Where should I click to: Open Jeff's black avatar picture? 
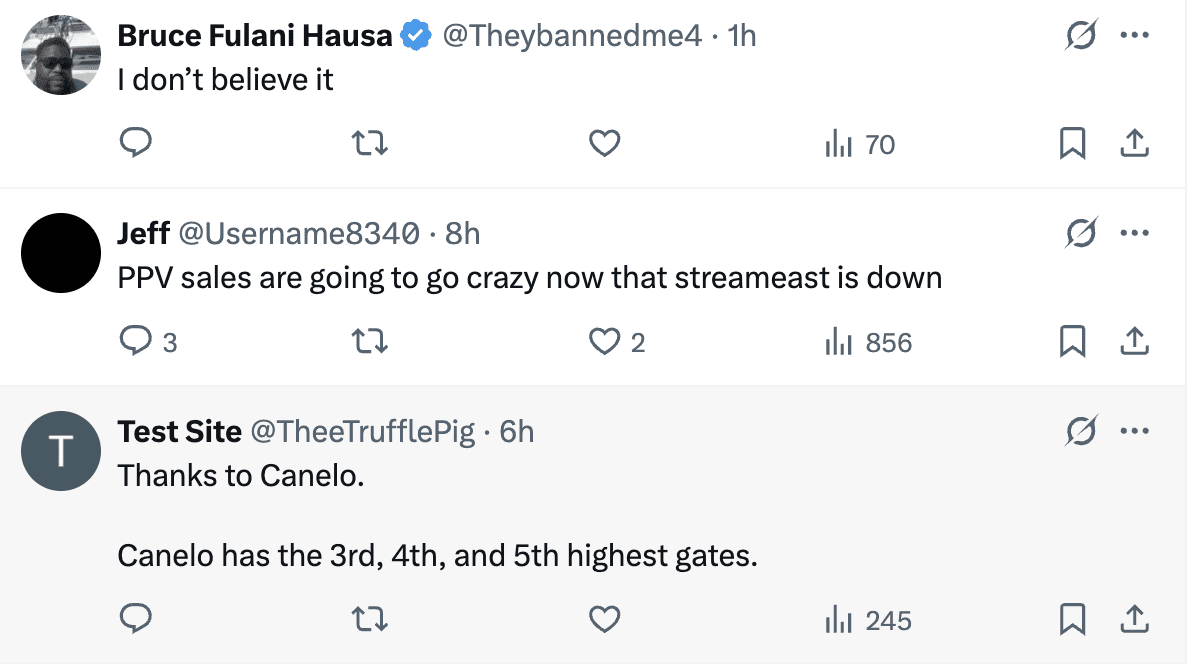tap(62, 253)
